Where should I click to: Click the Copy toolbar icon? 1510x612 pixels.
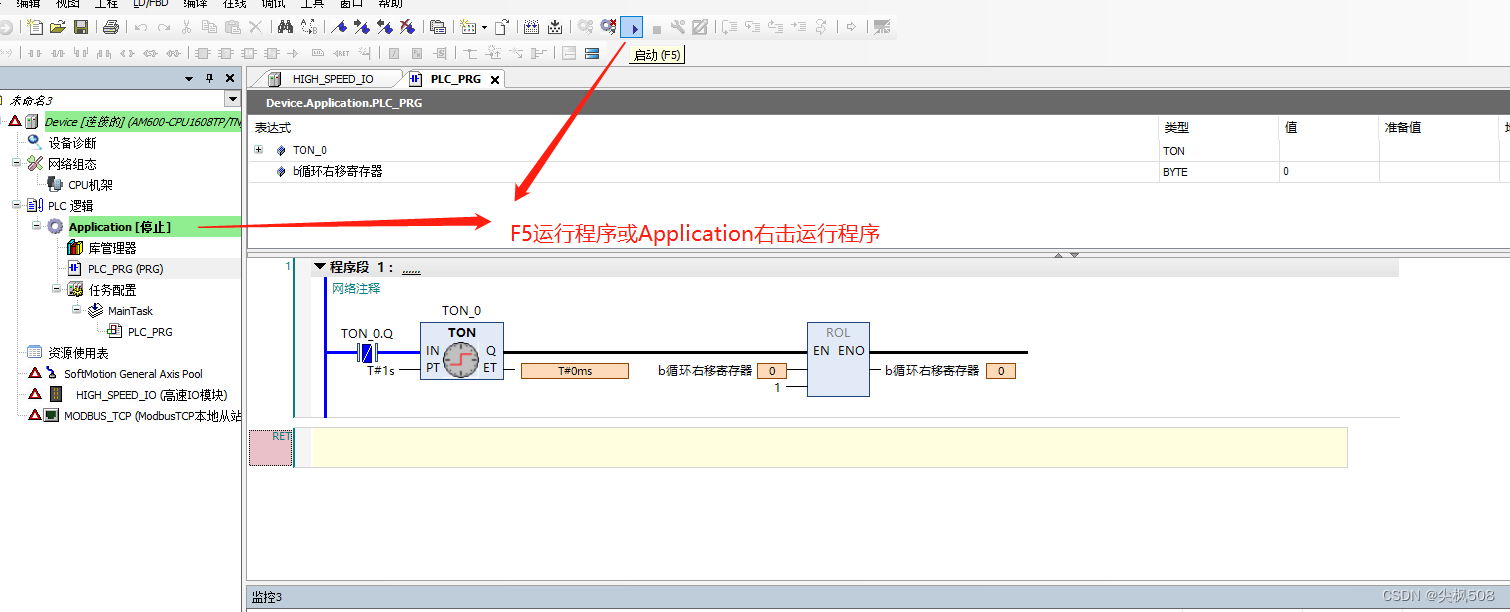209,27
